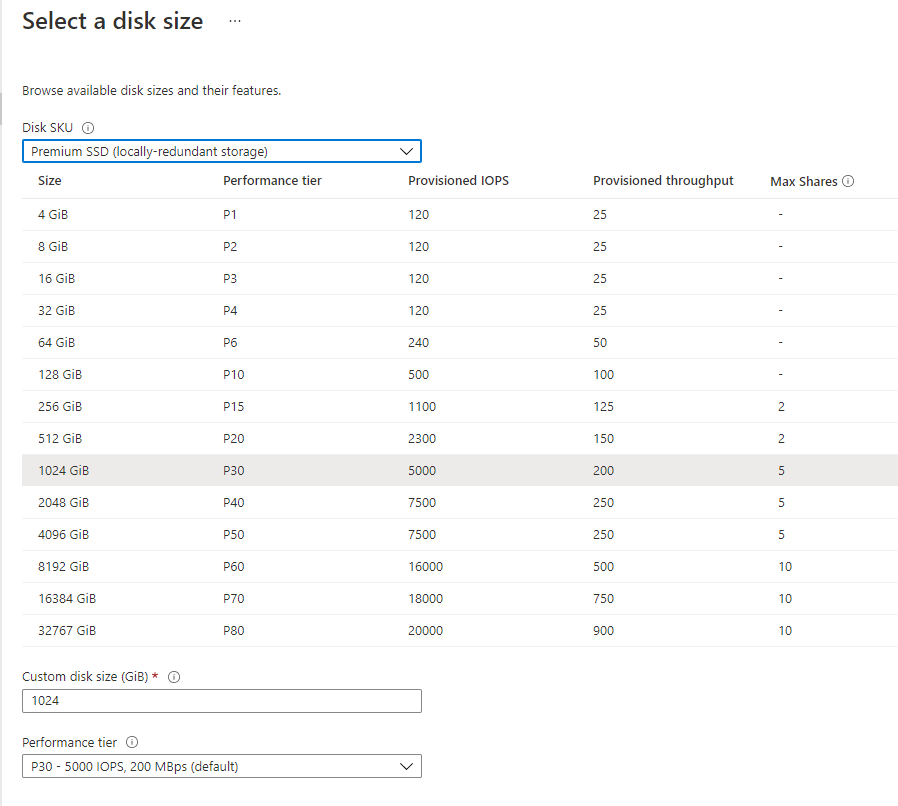898x806 pixels.
Task: Select the 4 GiB disk size row
Action: (x=460, y=215)
